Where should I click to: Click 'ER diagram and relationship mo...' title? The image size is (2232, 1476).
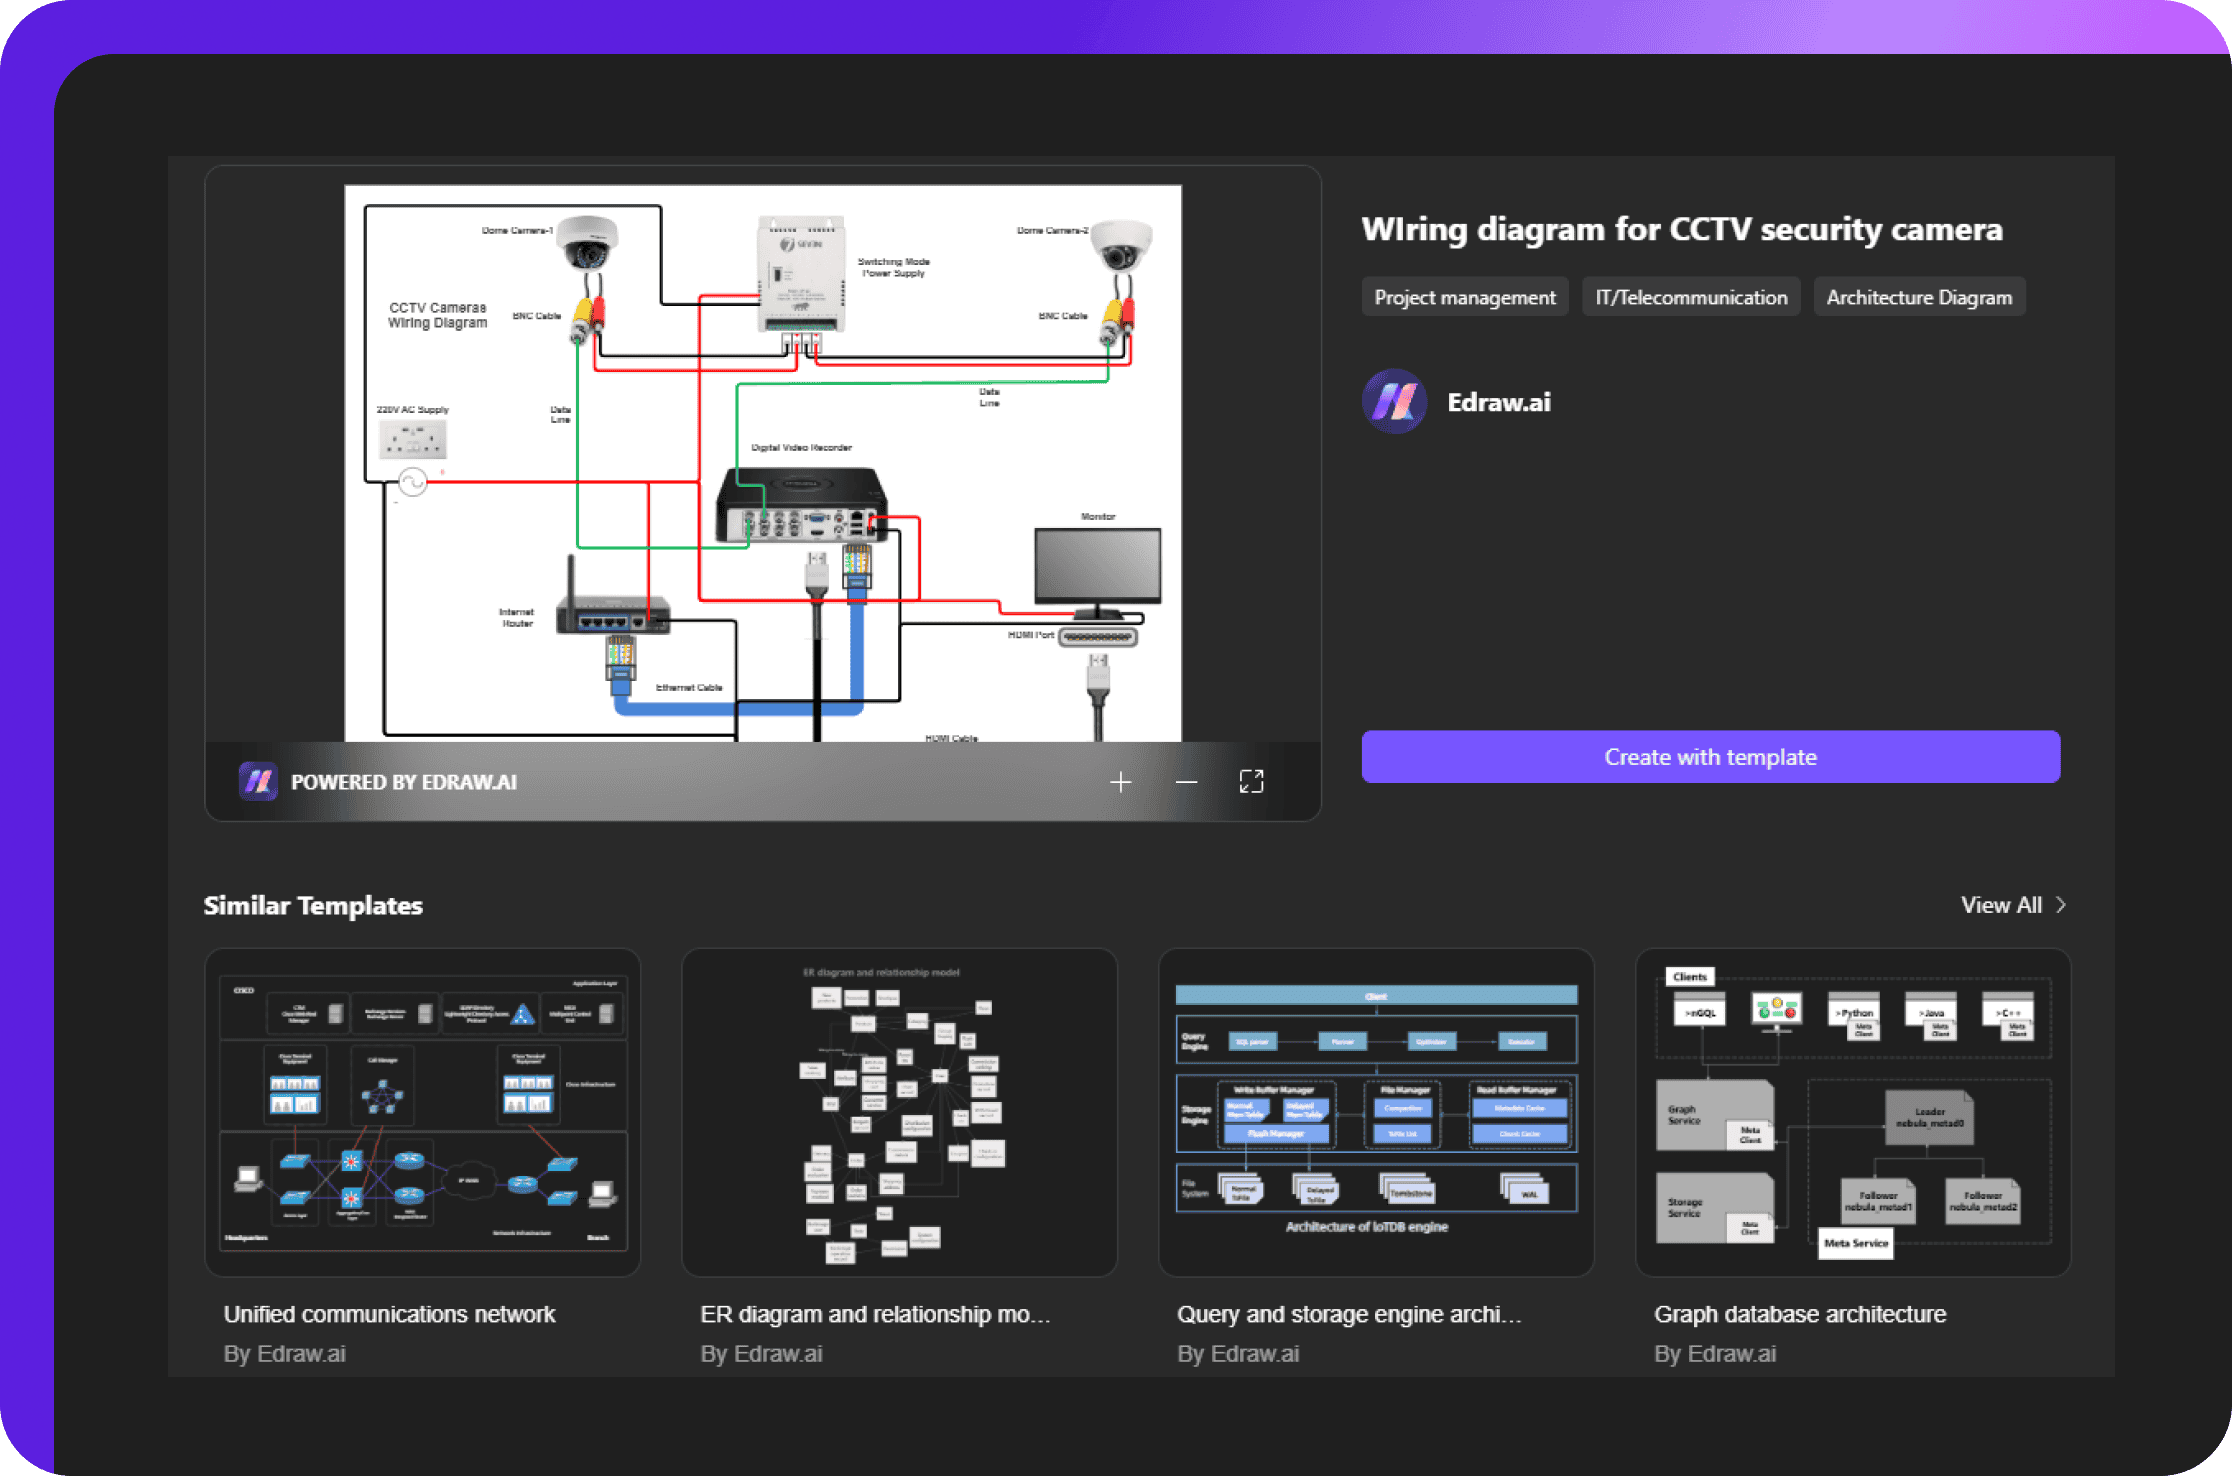pyautogui.click(x=875, y=1314)
